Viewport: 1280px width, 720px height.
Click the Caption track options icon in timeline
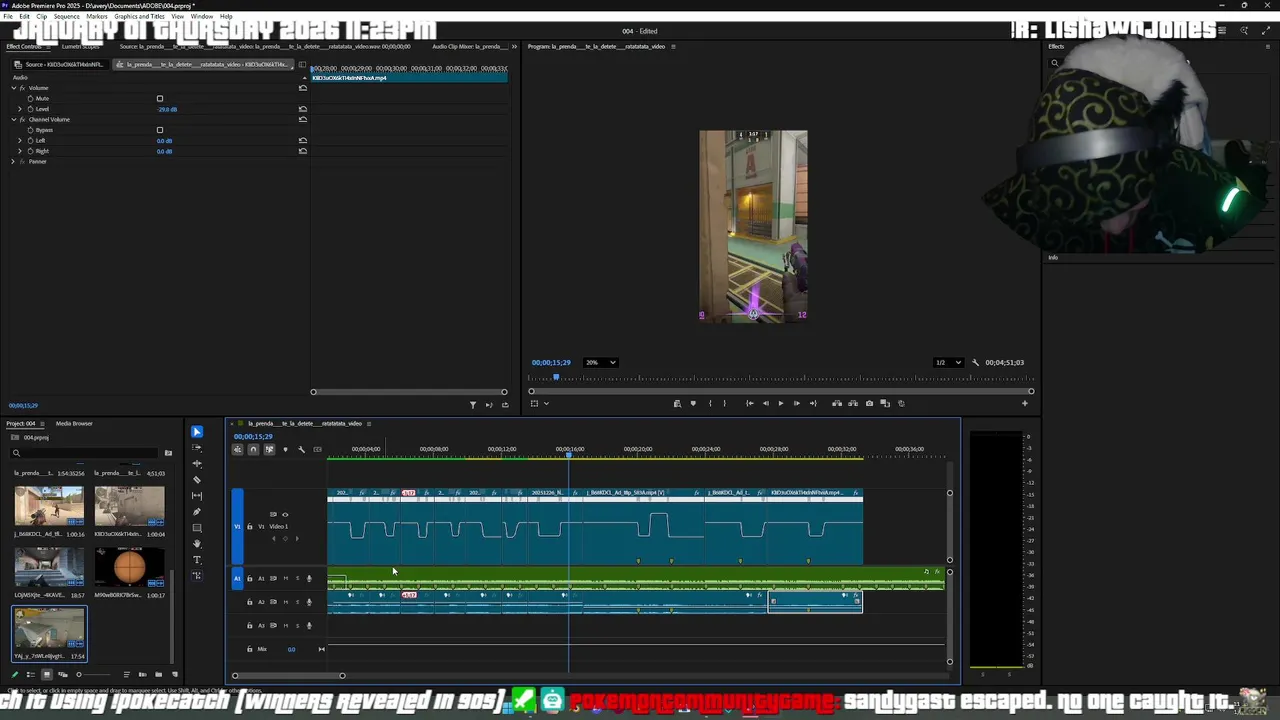(317, 449)
